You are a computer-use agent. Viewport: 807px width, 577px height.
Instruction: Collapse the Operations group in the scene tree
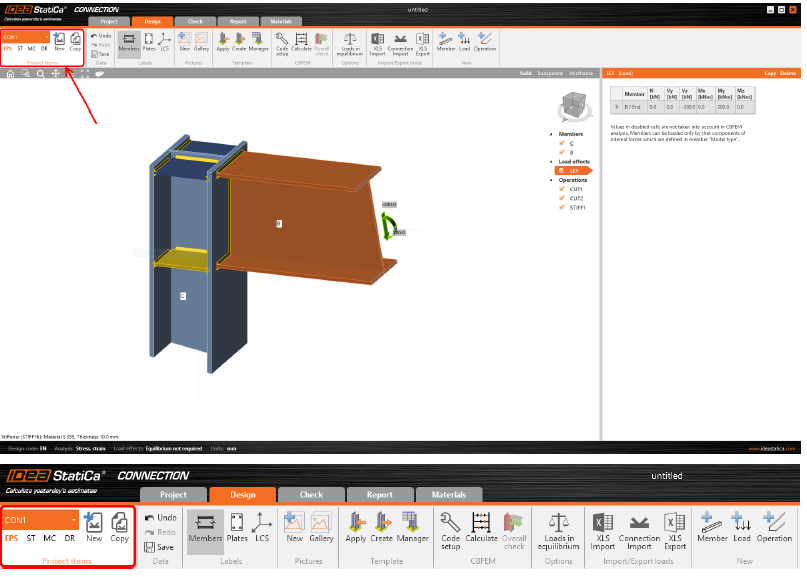551,180
